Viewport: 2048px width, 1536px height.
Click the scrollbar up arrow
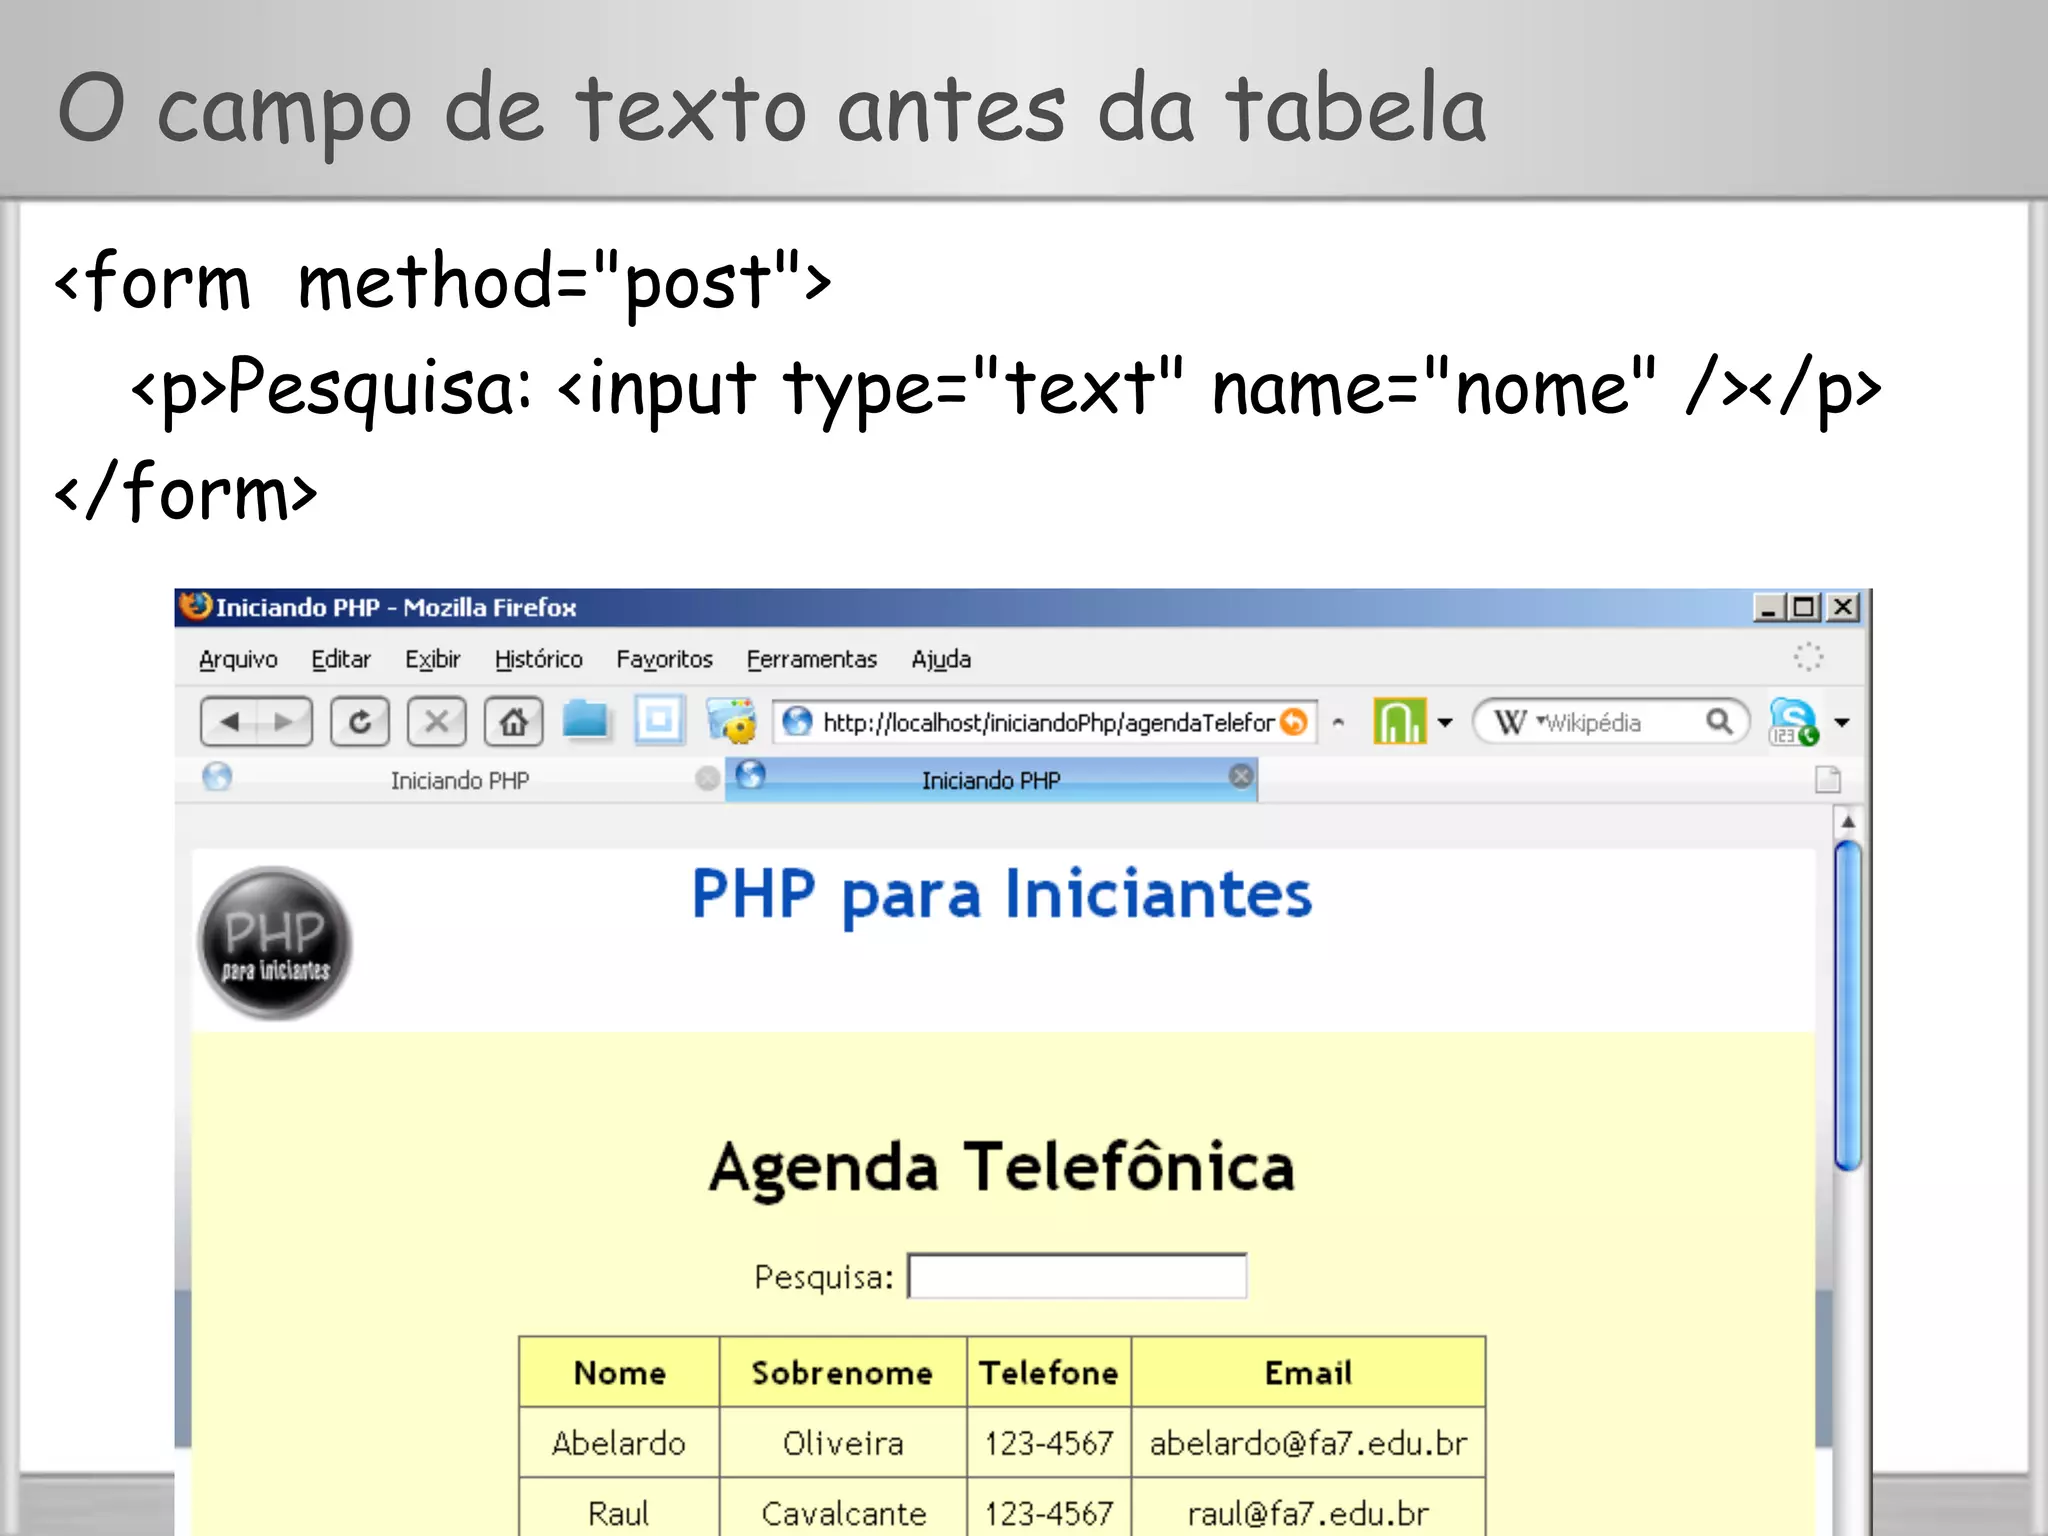point(1848,821)
